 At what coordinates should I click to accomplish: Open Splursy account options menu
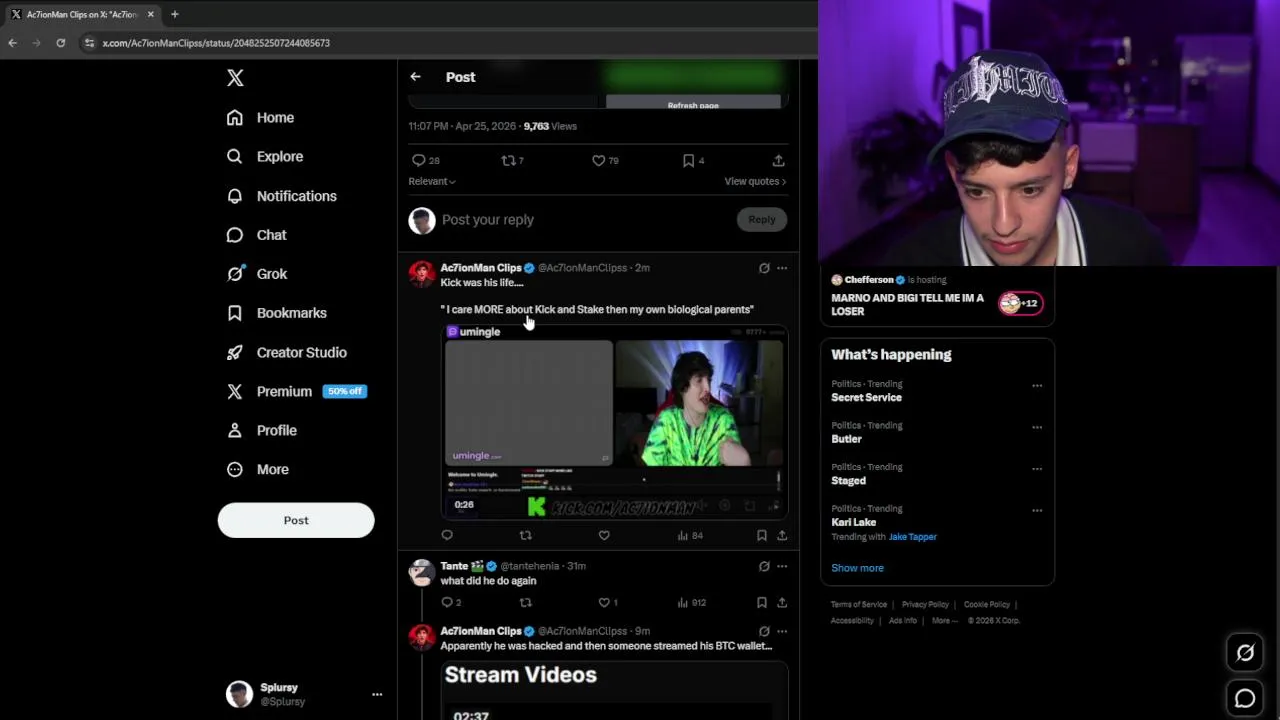coord(377,694)
